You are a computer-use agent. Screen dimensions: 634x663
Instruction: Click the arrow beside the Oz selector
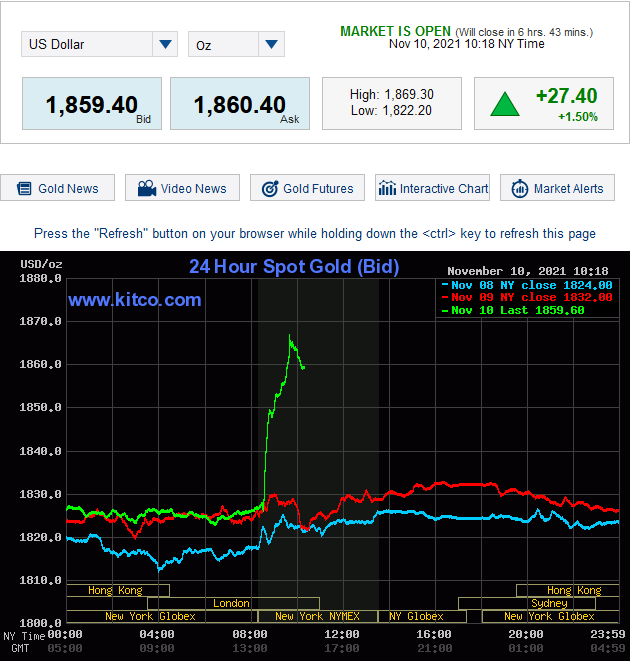(272, 44)
